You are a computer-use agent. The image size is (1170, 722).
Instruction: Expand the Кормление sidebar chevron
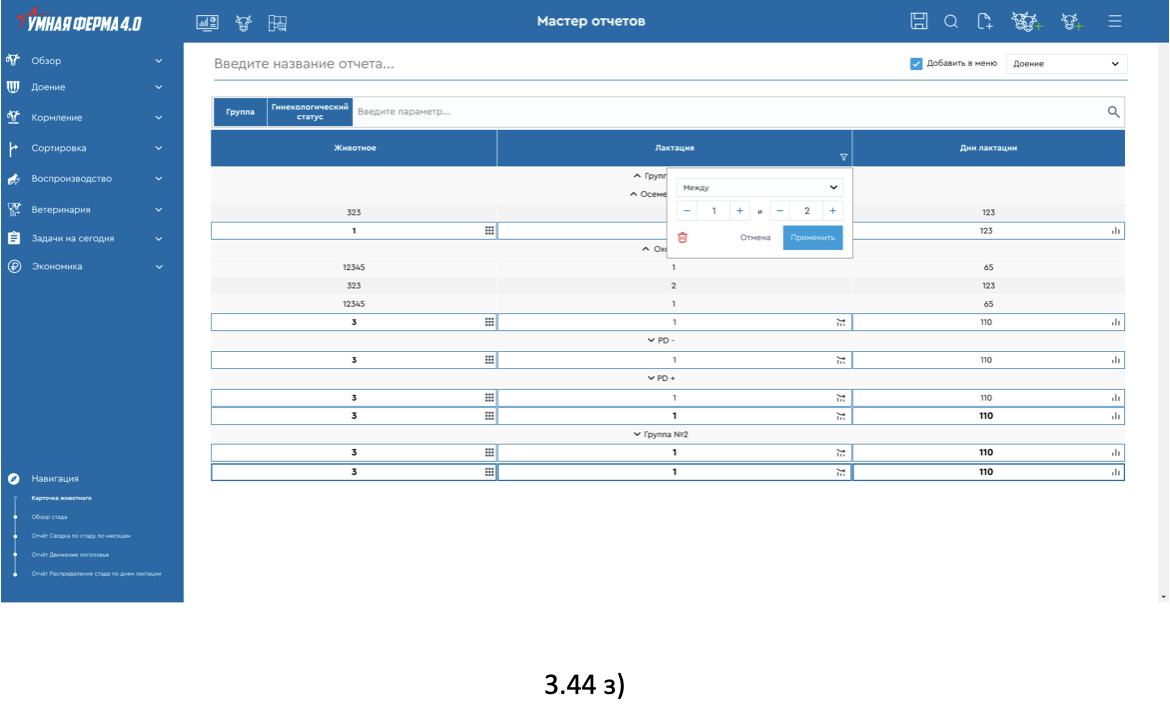[159, 117]
